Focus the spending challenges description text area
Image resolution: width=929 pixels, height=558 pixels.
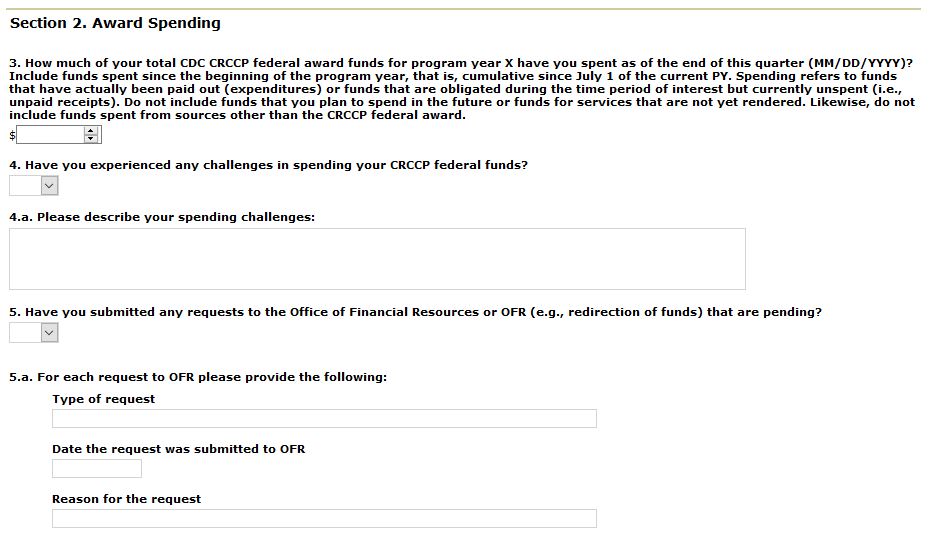coord(377,259)
